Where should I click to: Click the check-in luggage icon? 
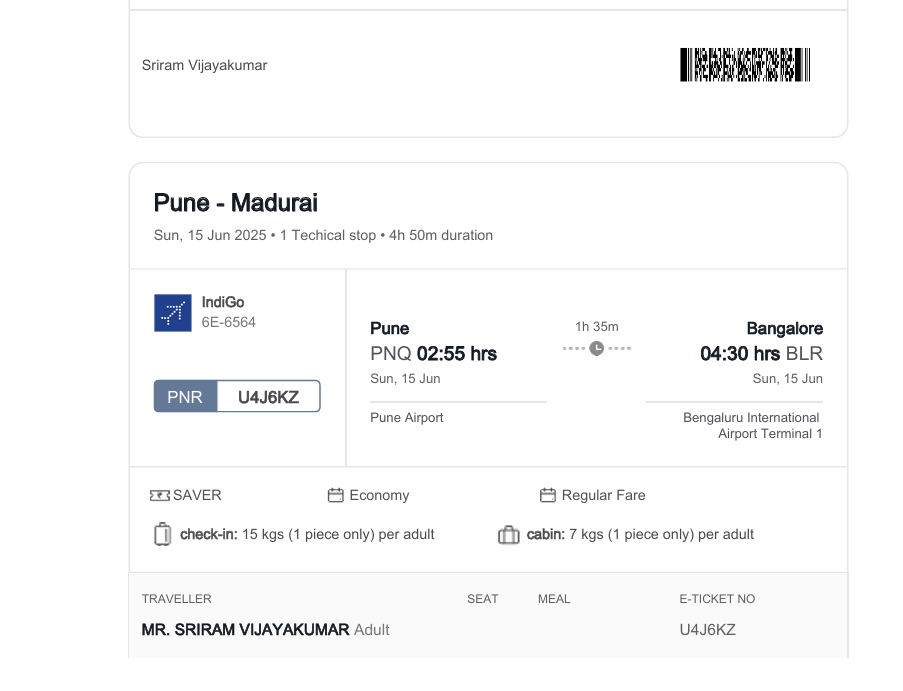[x=163, y=534]
